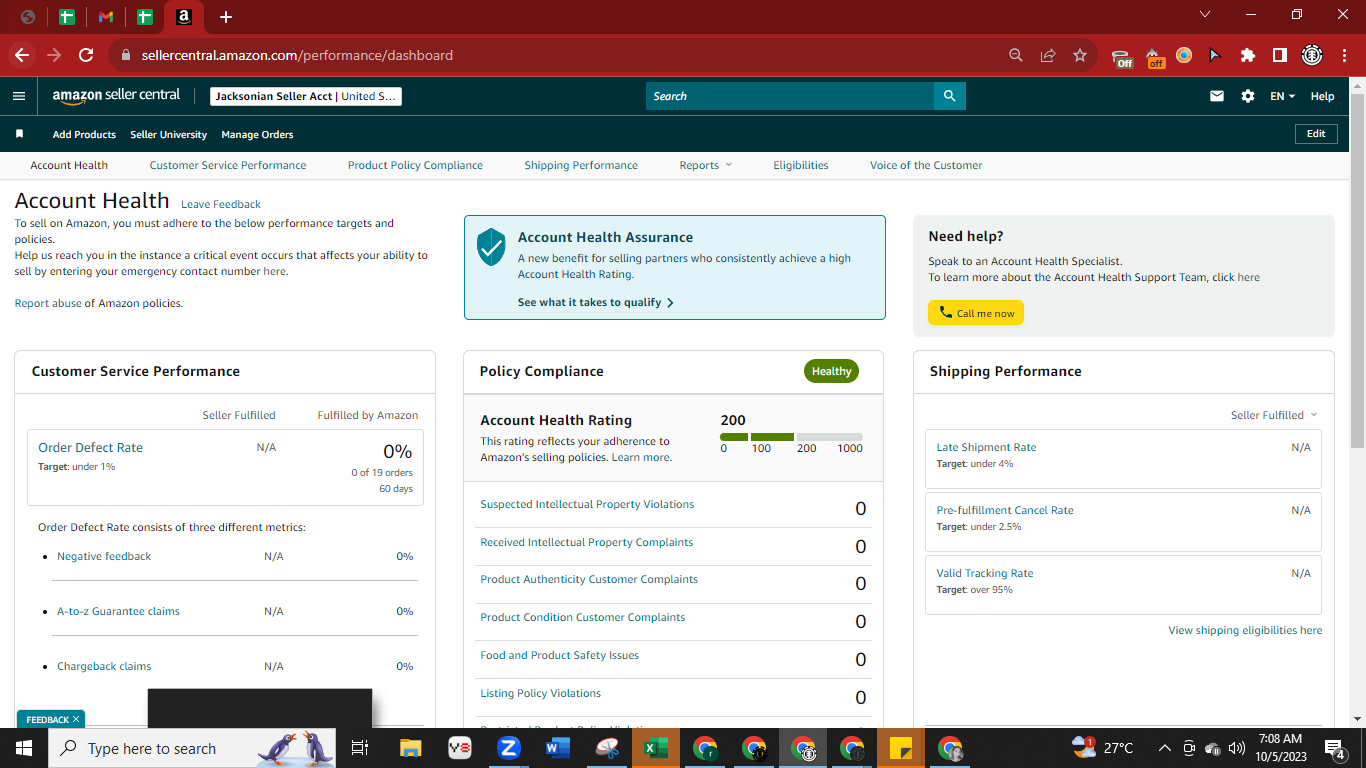1366x768 pixels.
Task: Click the Call me now button
Action: 976,313
